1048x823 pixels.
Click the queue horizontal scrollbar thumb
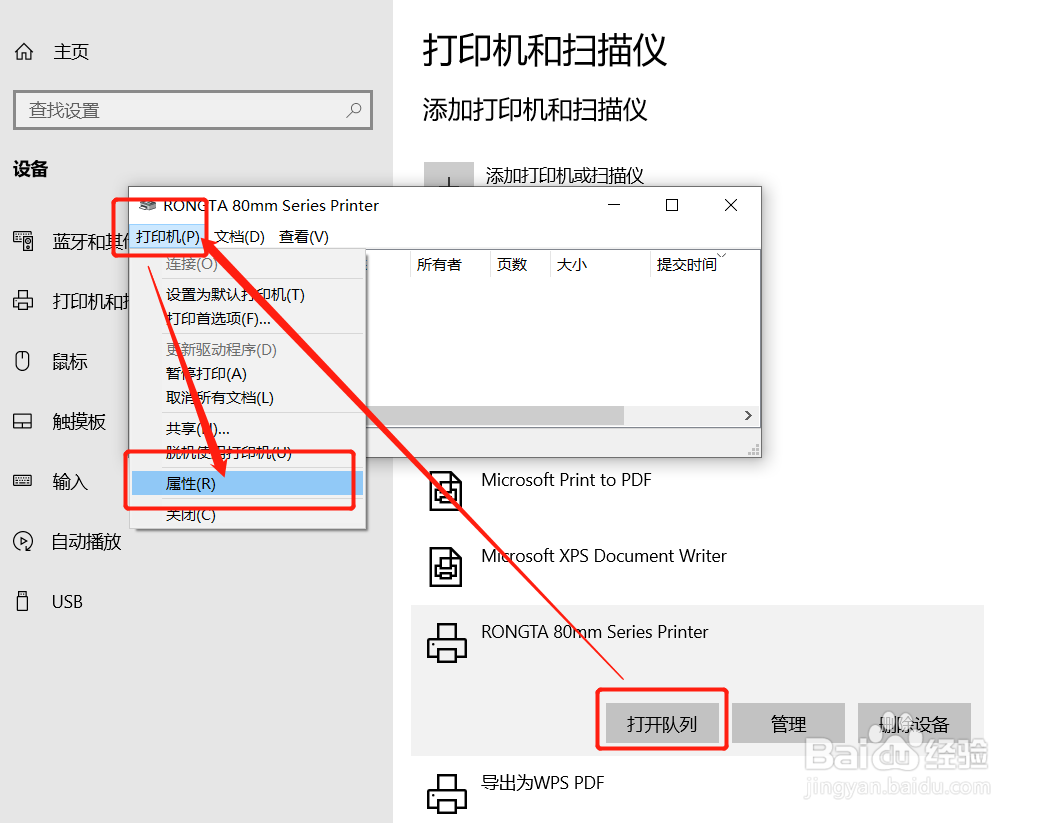point(495,415)
